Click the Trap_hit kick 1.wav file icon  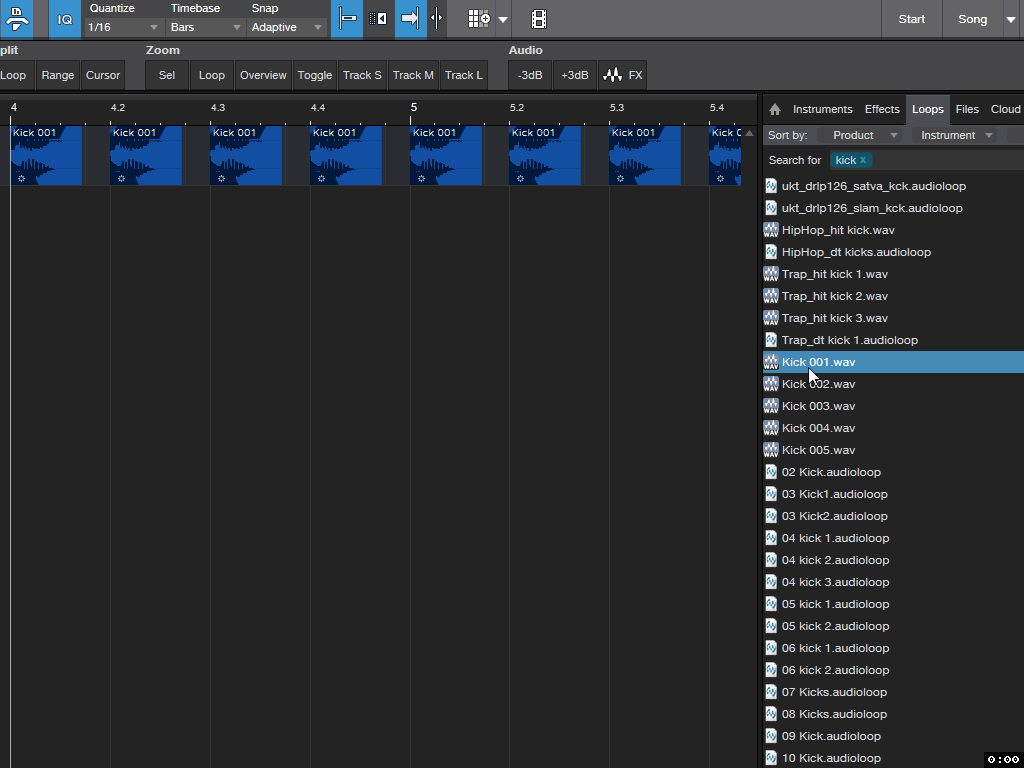(x=771, y=274)
